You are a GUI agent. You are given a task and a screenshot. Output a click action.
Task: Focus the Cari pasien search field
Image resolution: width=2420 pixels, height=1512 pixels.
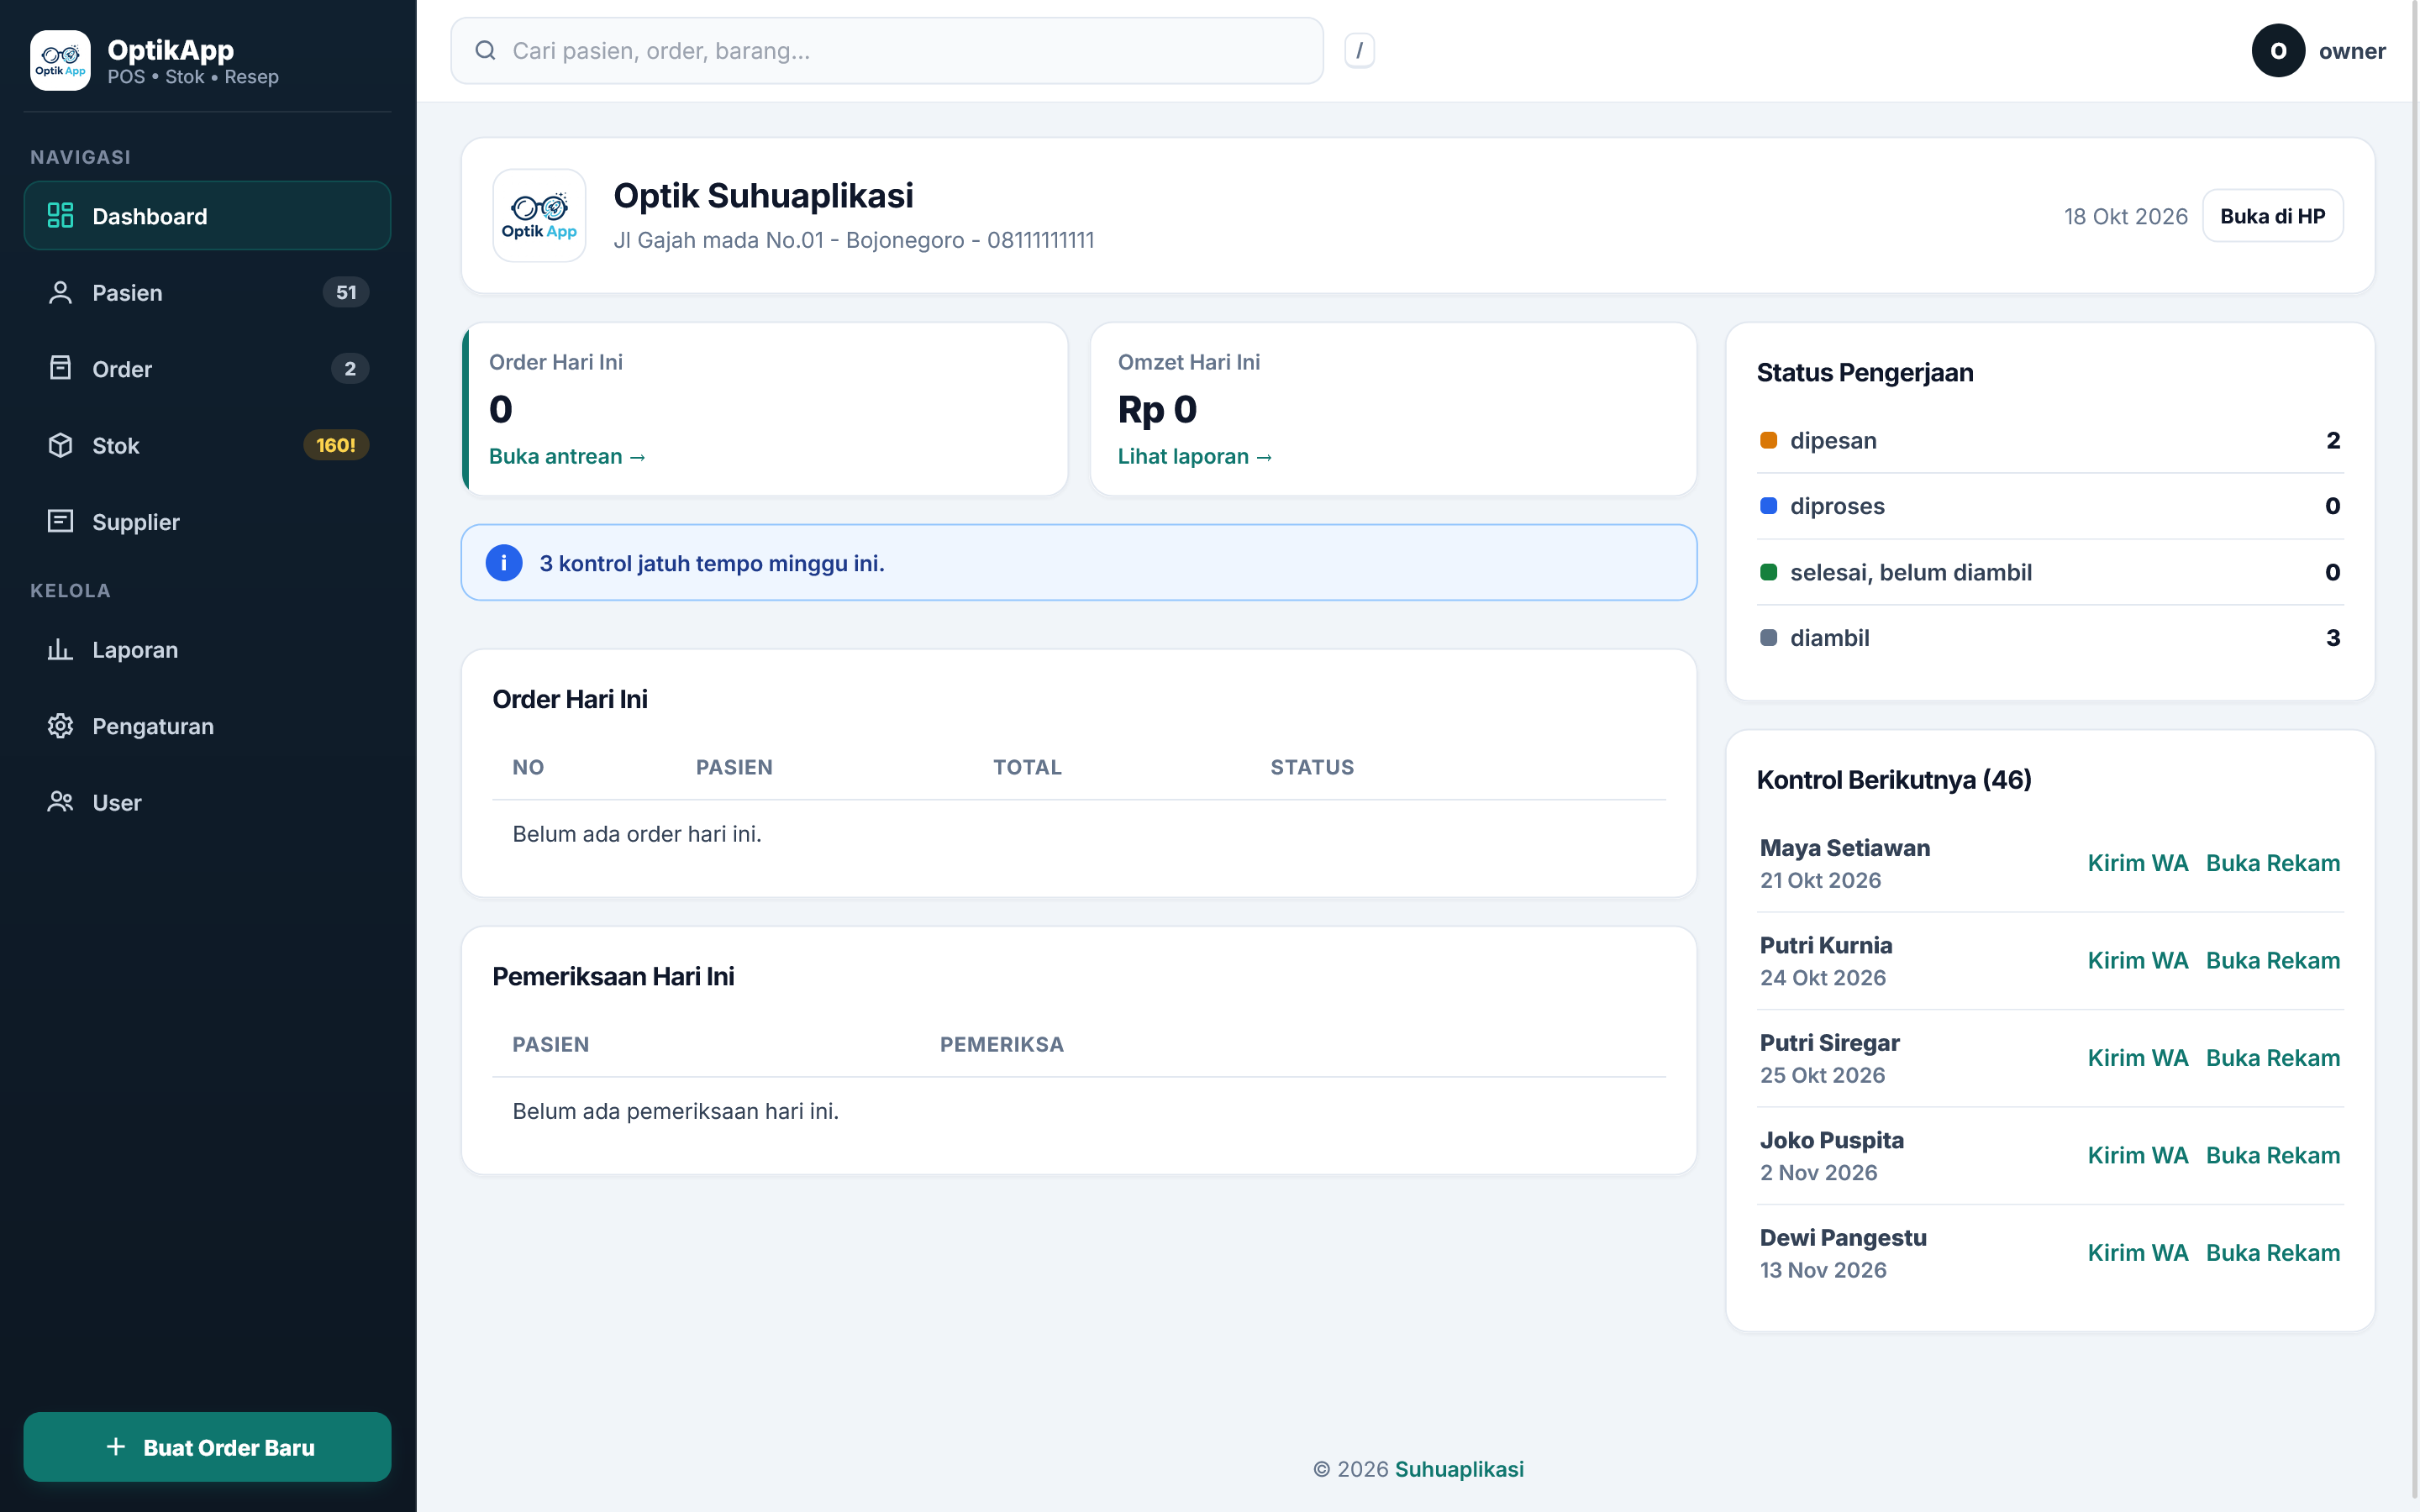pos(887,50)
